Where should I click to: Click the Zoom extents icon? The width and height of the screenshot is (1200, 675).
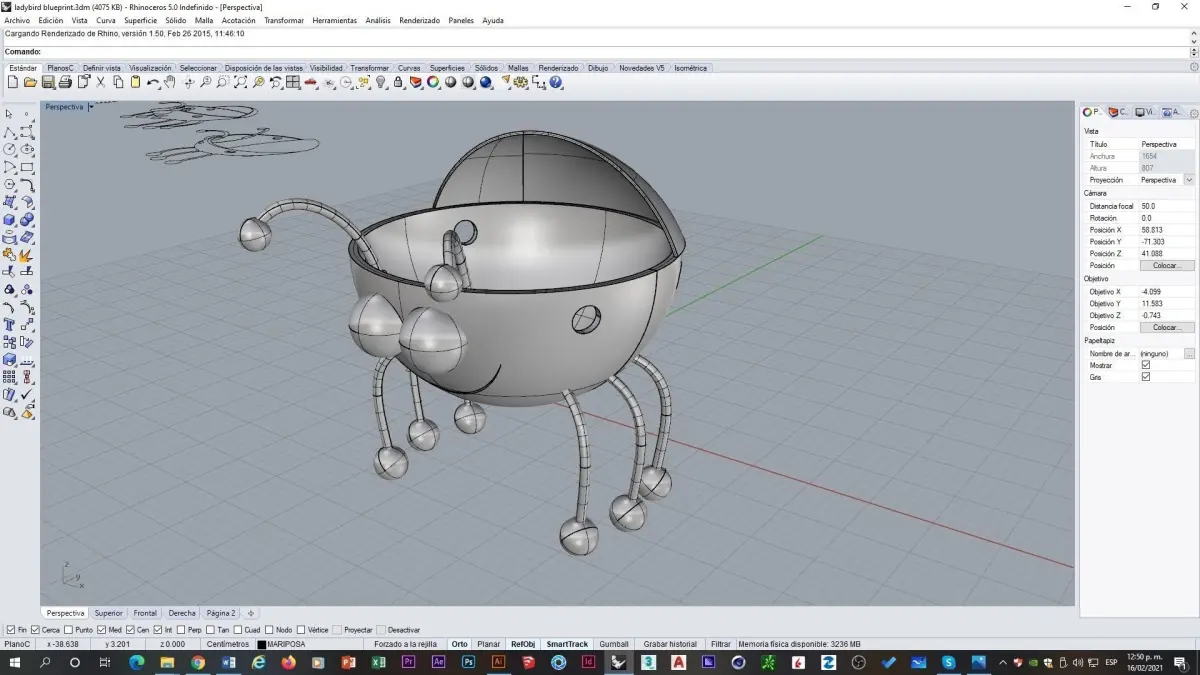(x=241, y=82)
